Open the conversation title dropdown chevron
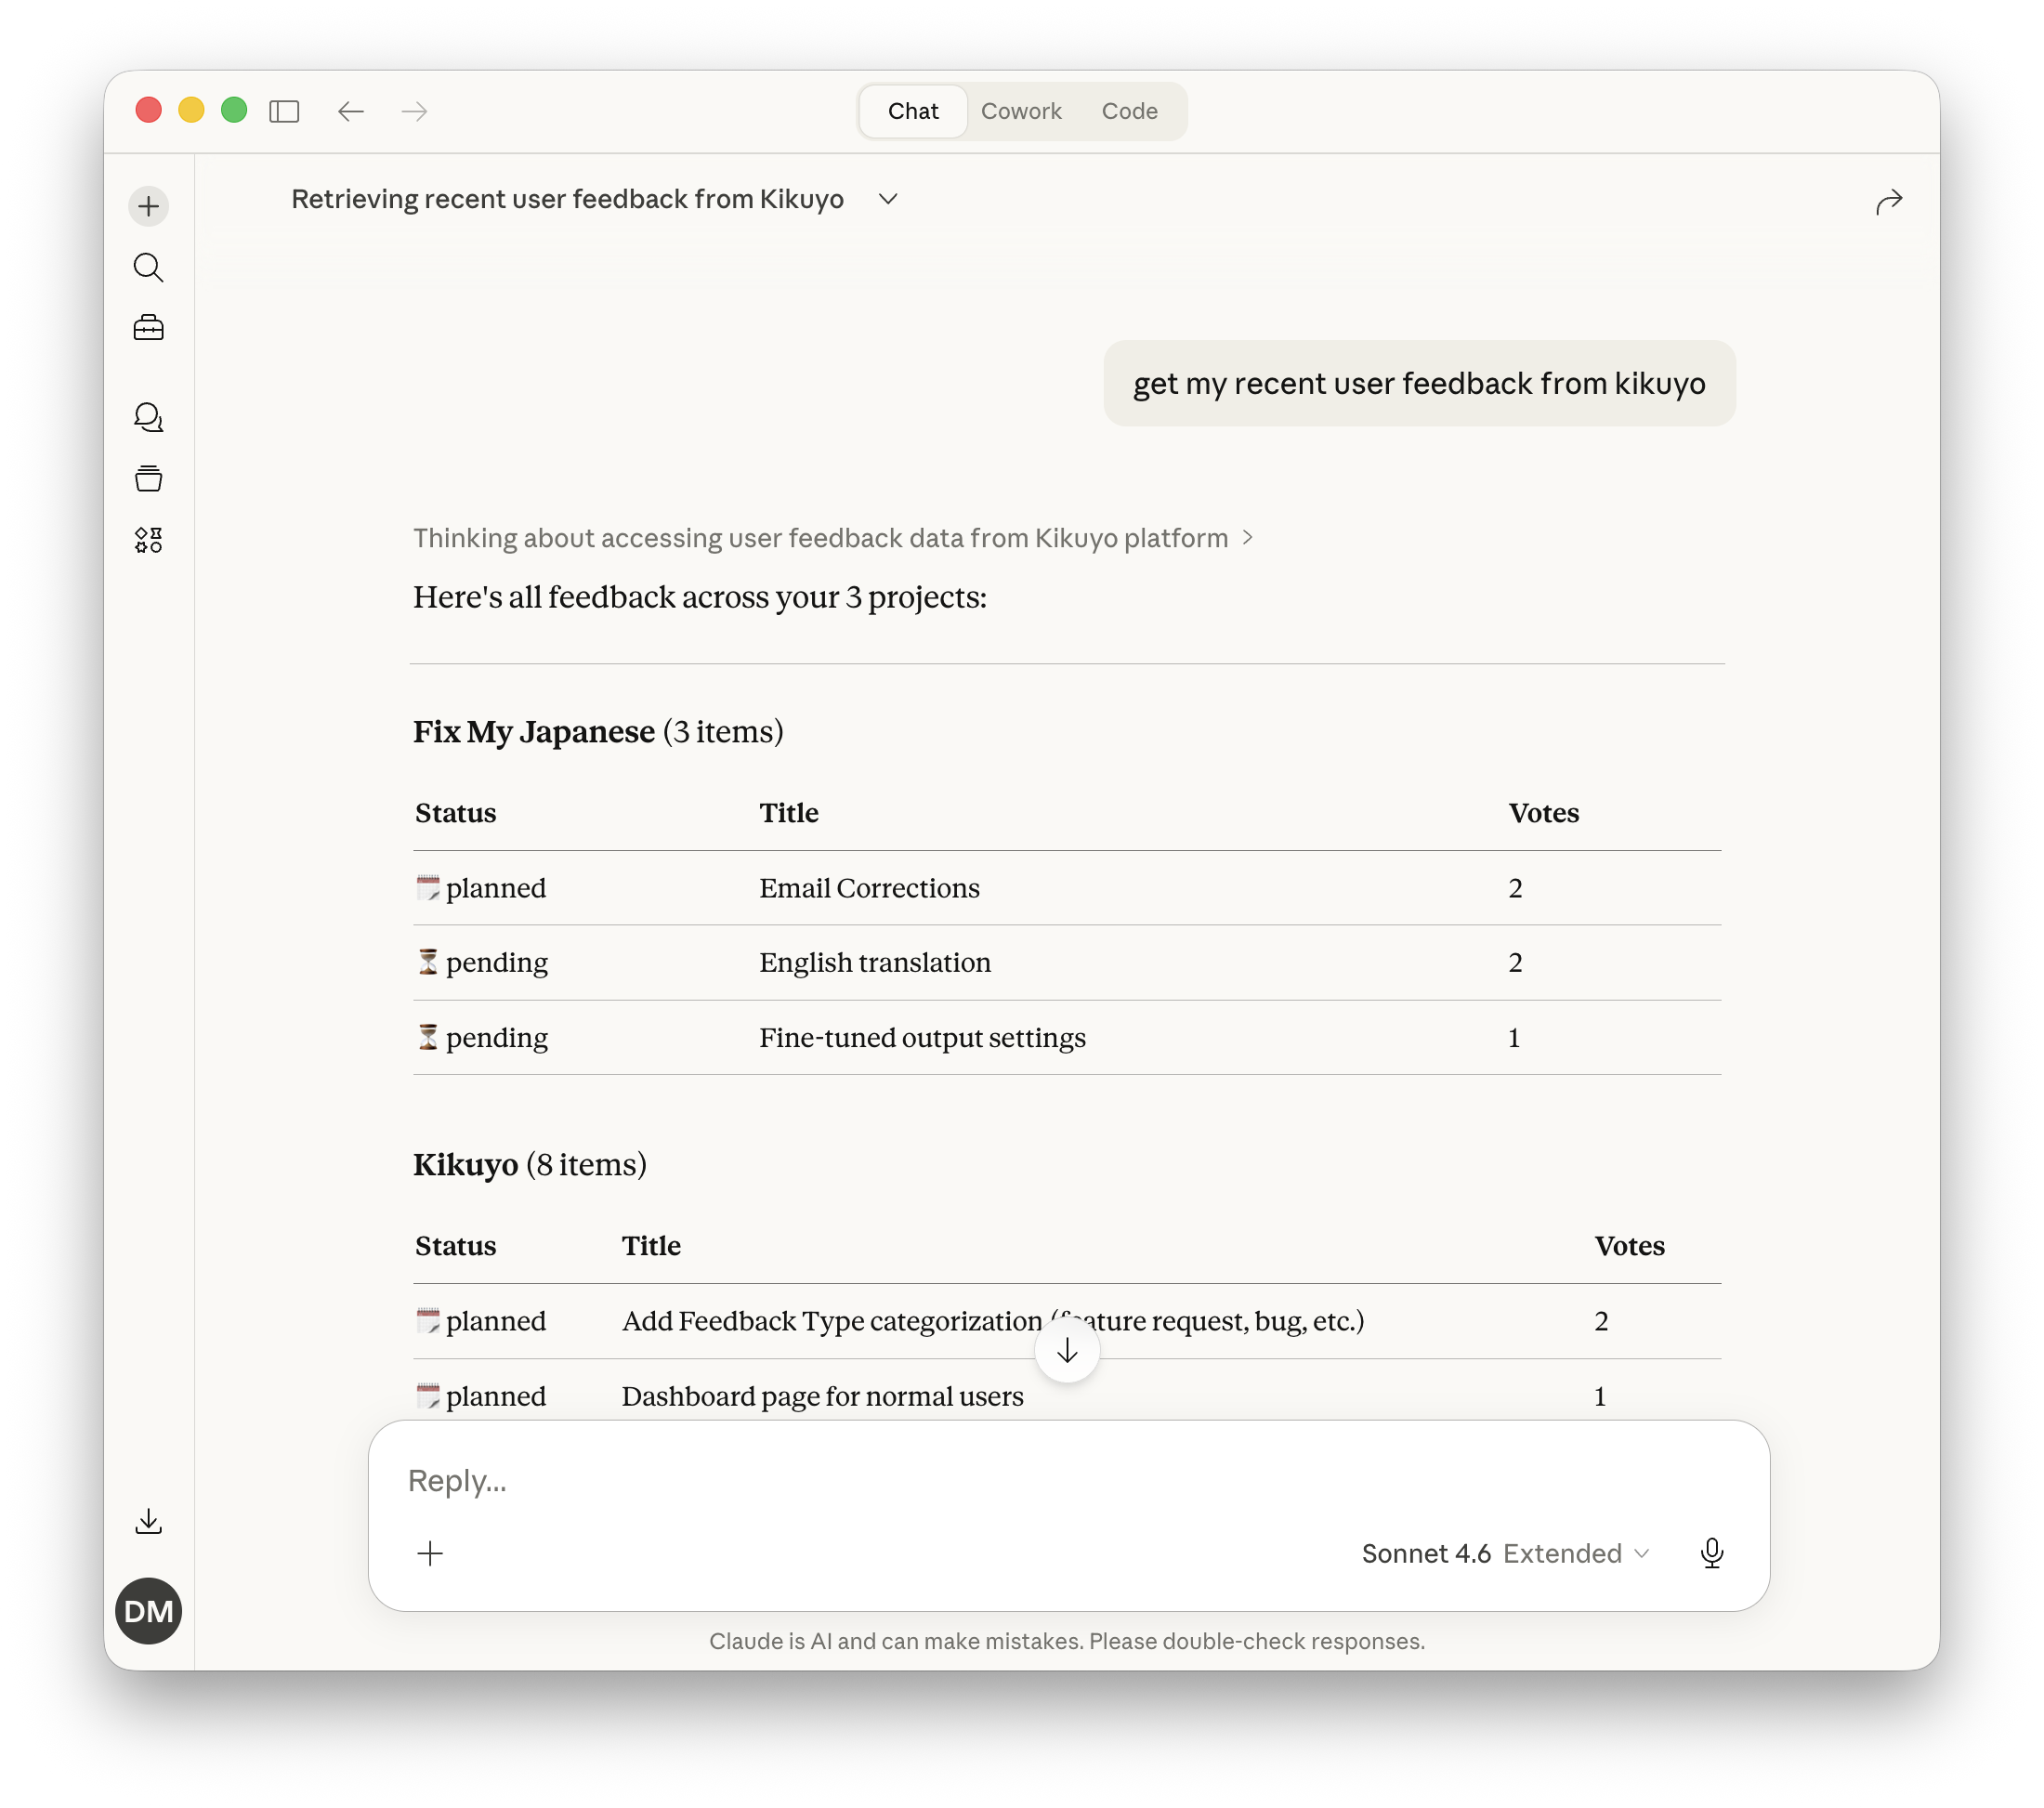This screenshot has width=2044, height=1808. pos(888,199)
